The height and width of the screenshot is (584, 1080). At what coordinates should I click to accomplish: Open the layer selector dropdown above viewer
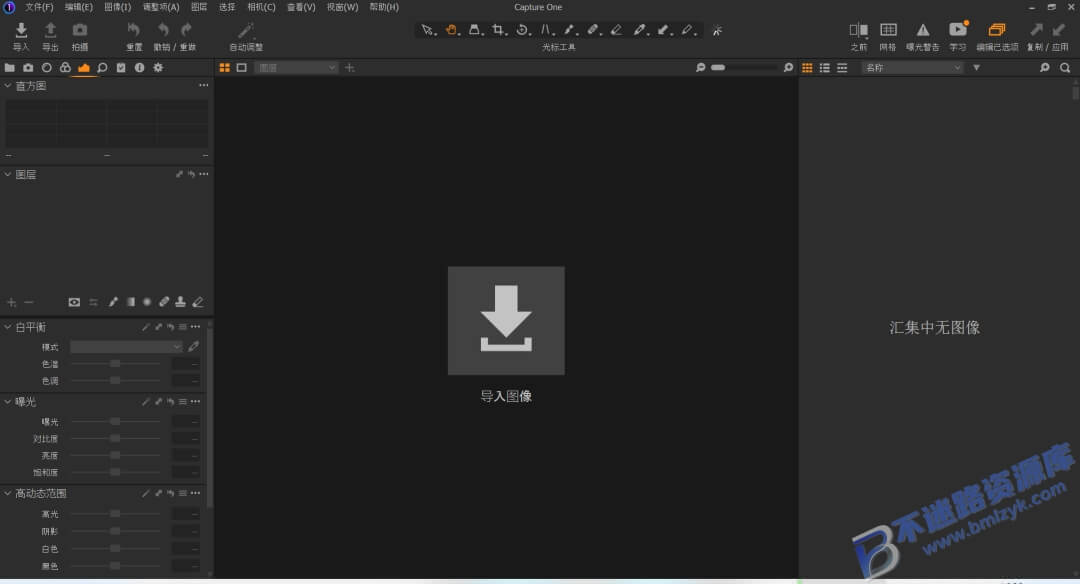[296, 67]
